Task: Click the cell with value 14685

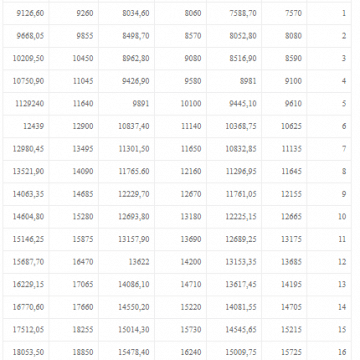Action: pyautogui.click(x=74, y=194)
